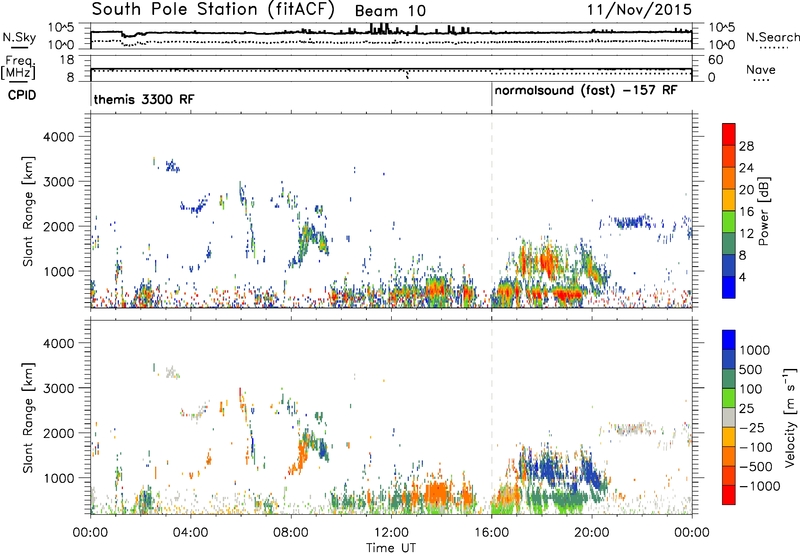The width and height of the screenshot is (800, 554).
Task: Click the '1000' velocity colorbar tick
Action: [754, 350]
